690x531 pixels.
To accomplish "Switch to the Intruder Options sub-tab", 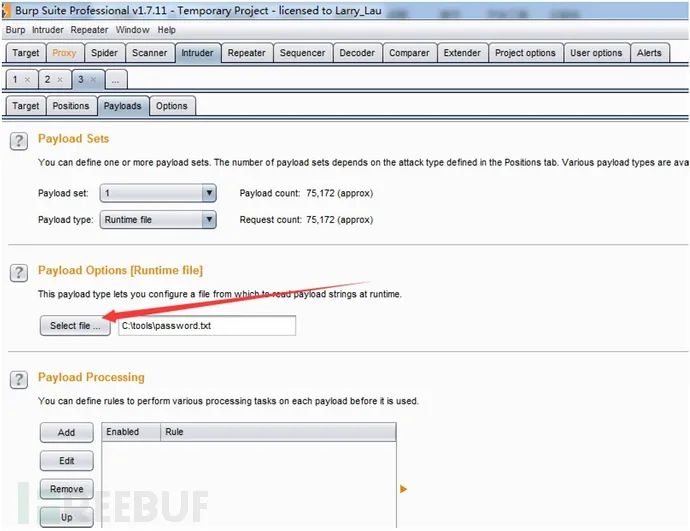I will (x=172, y=106).
